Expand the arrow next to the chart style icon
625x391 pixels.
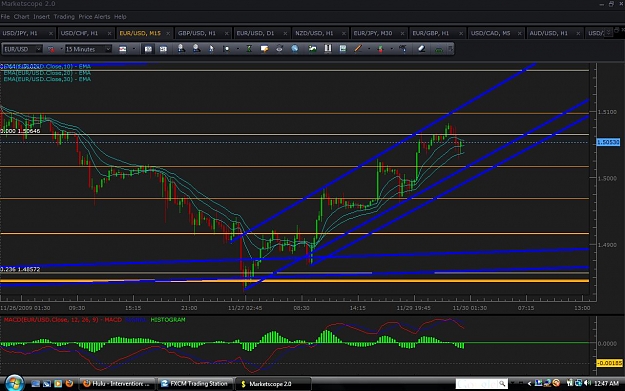point(134,49)
